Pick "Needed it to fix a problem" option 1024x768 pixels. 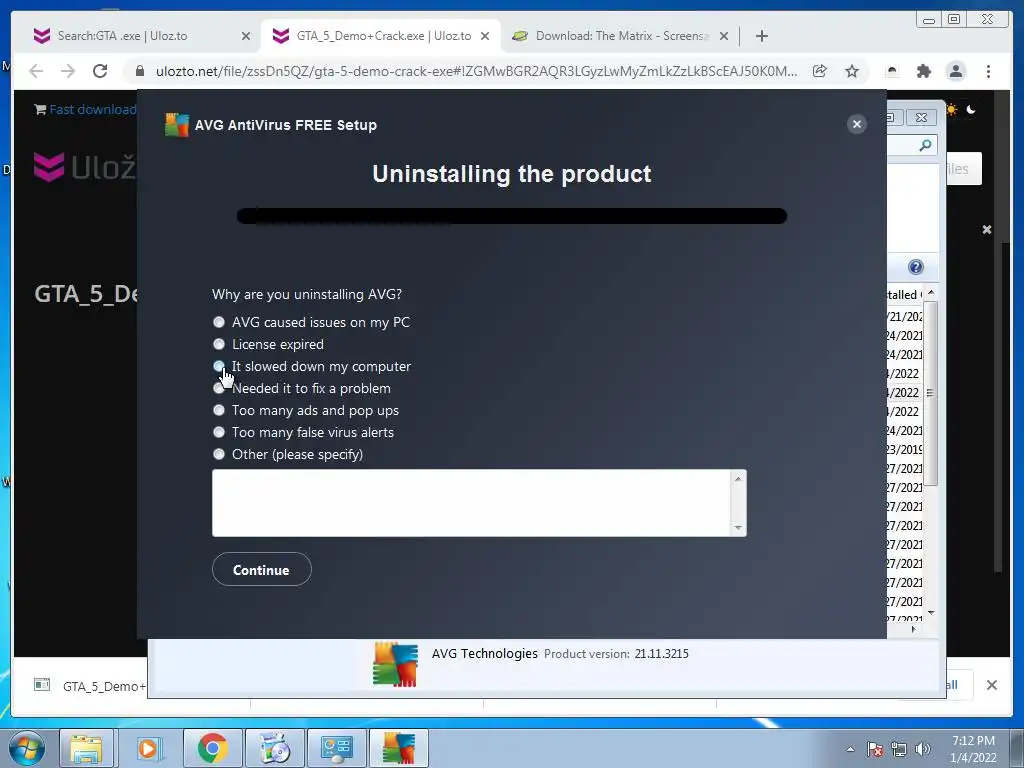pyautogui.click(x=219, y=389)
